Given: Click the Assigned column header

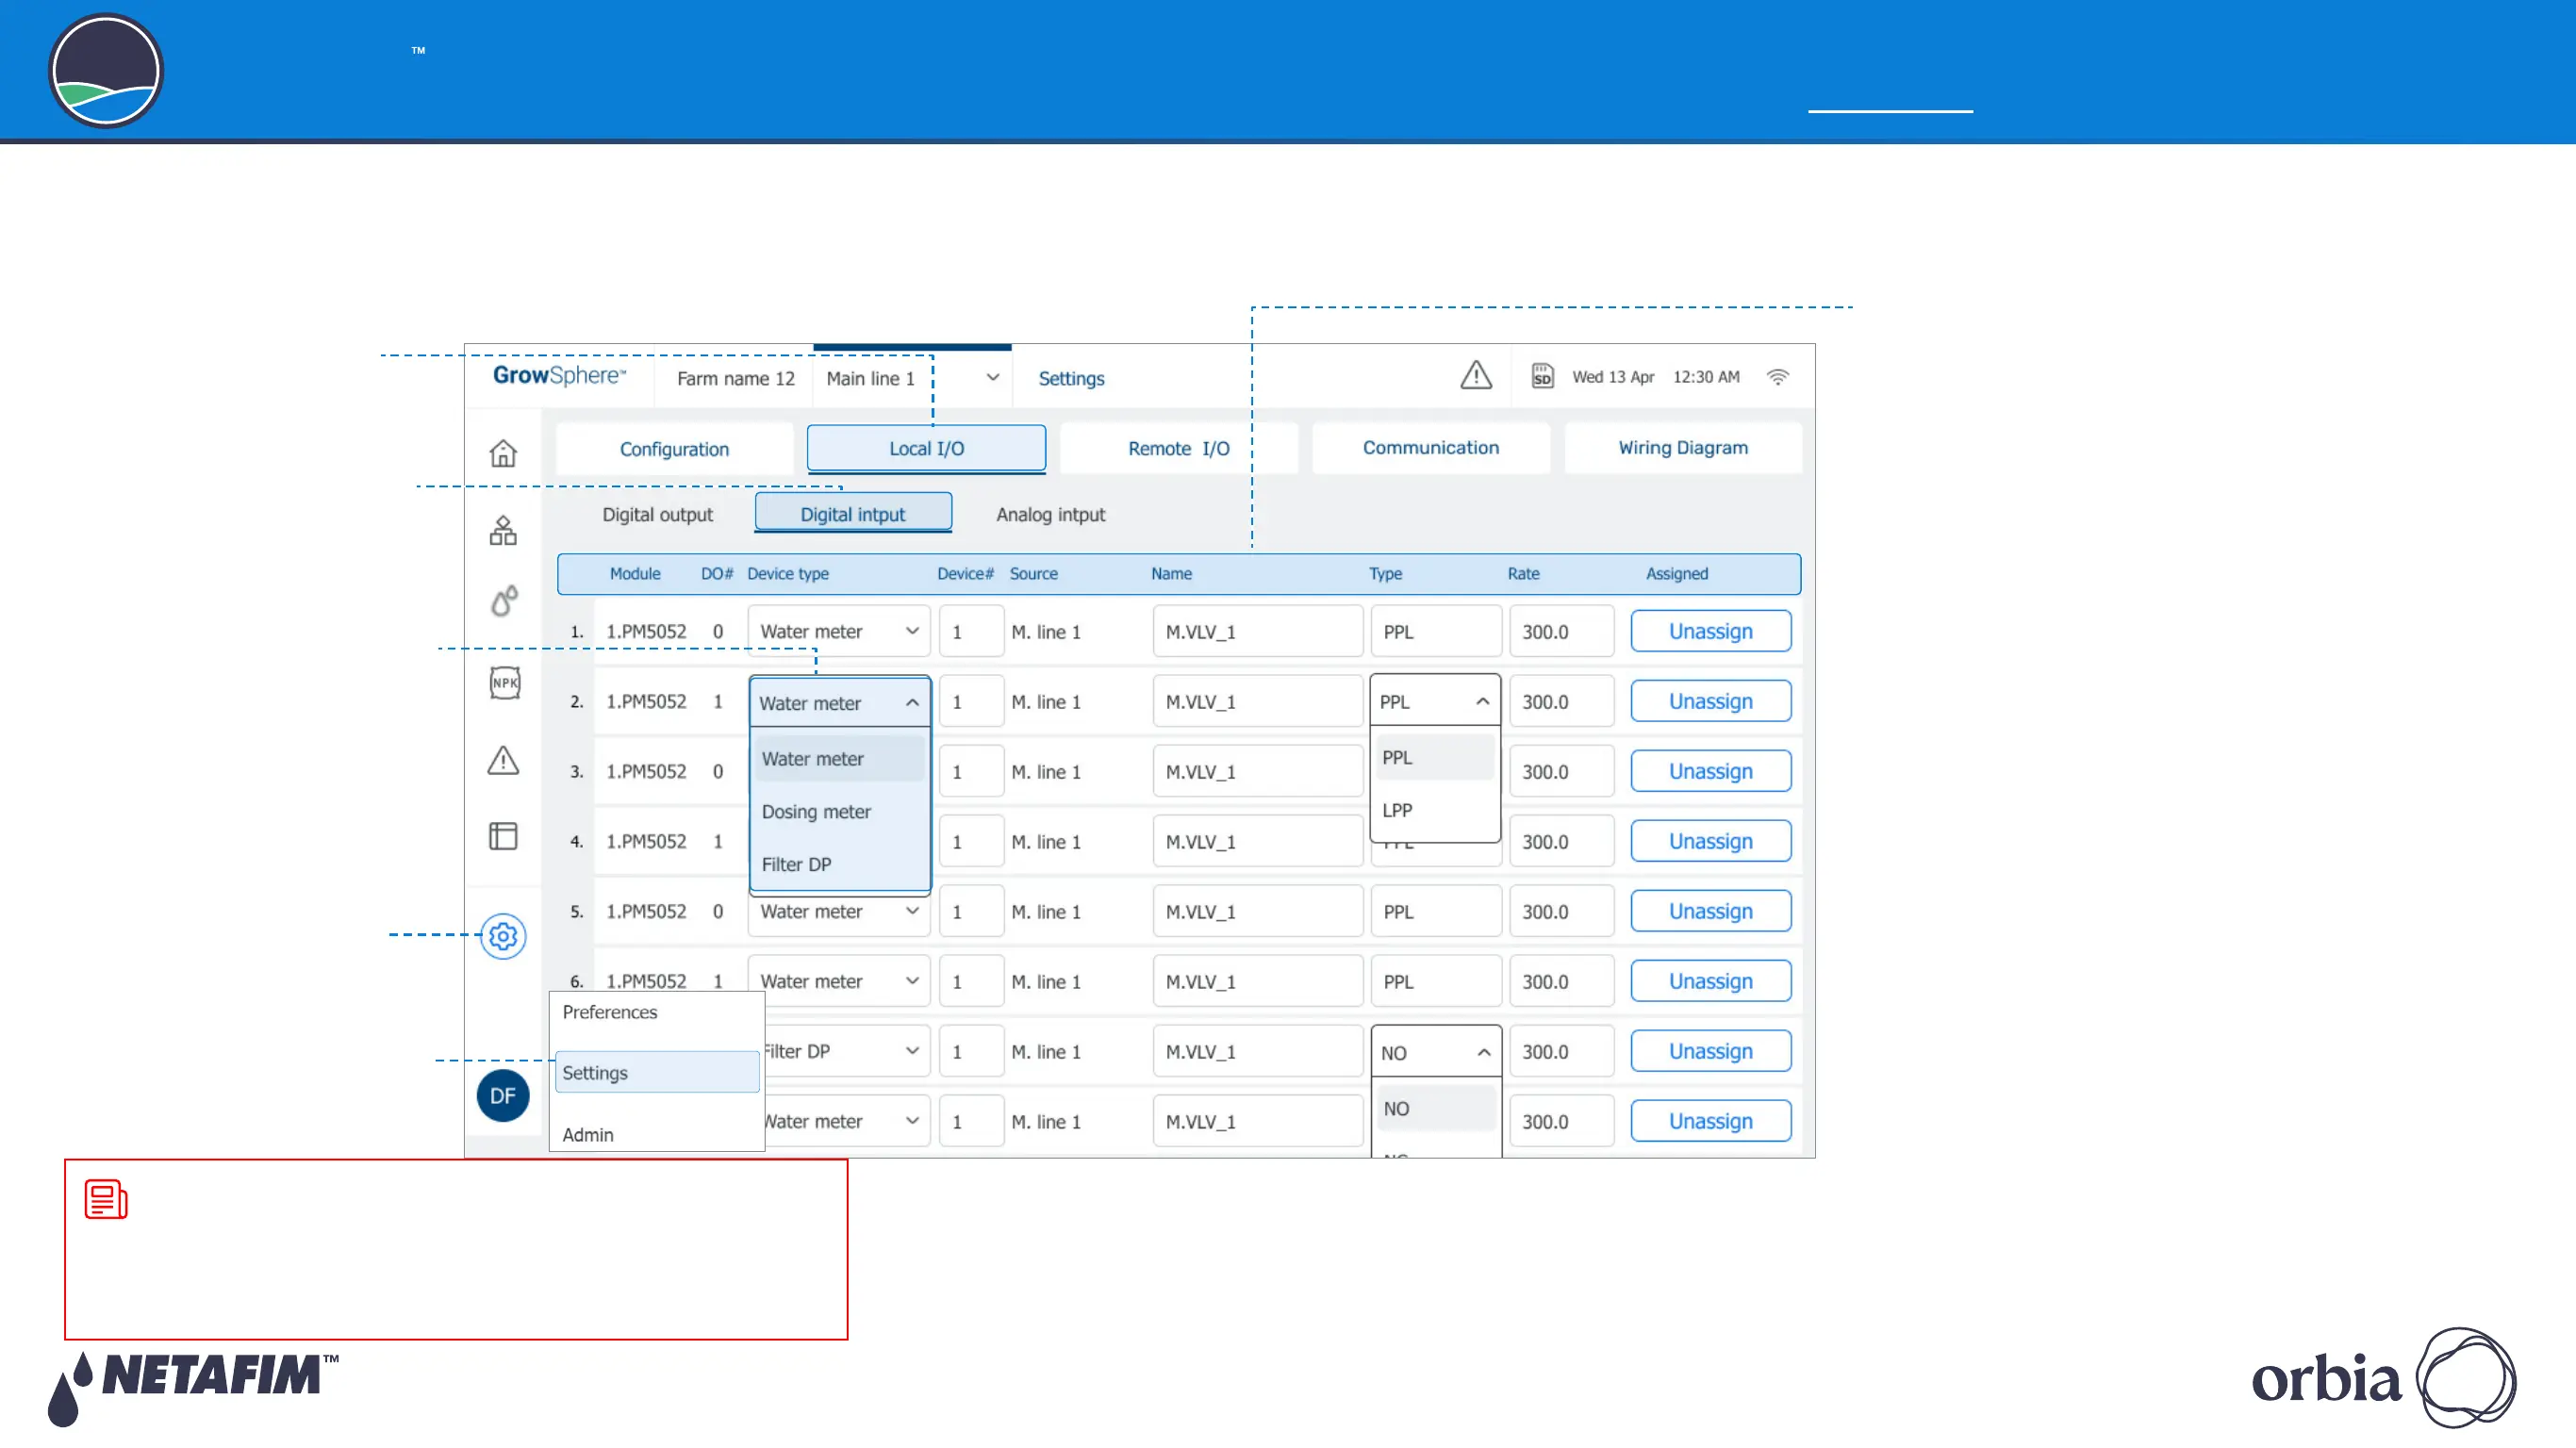Looking at the screenshot, I should [1677, 573].
